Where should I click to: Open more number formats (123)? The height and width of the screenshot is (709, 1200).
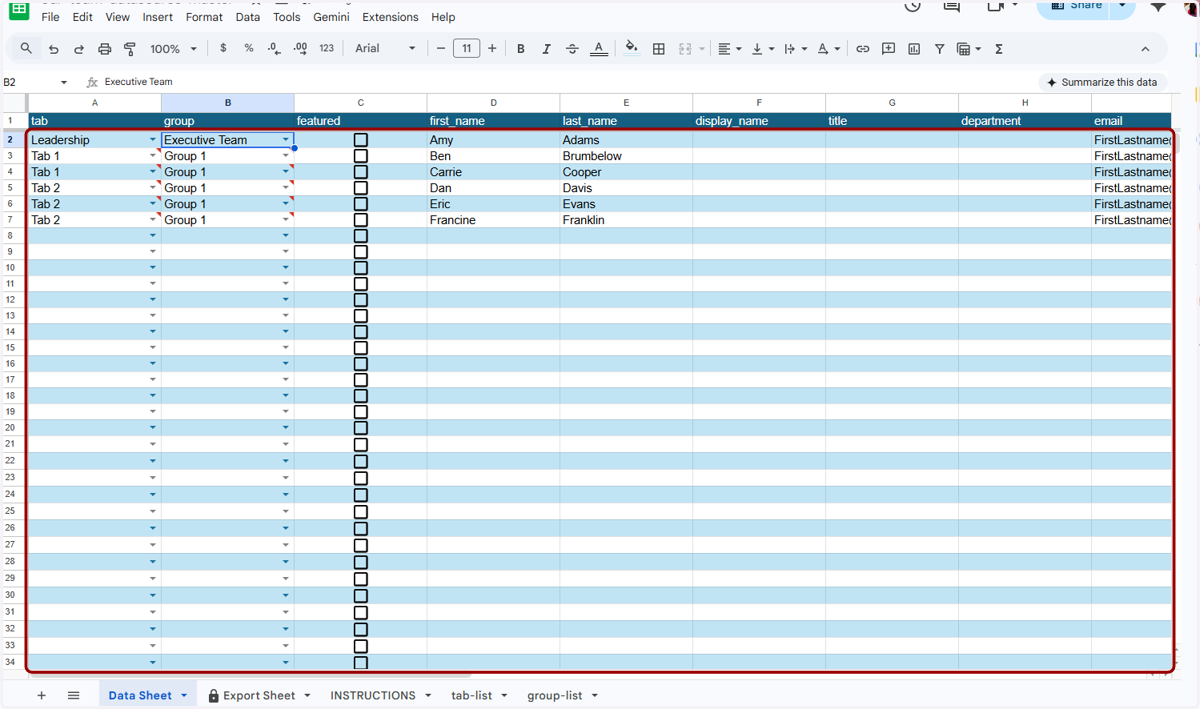pos(326,48)
